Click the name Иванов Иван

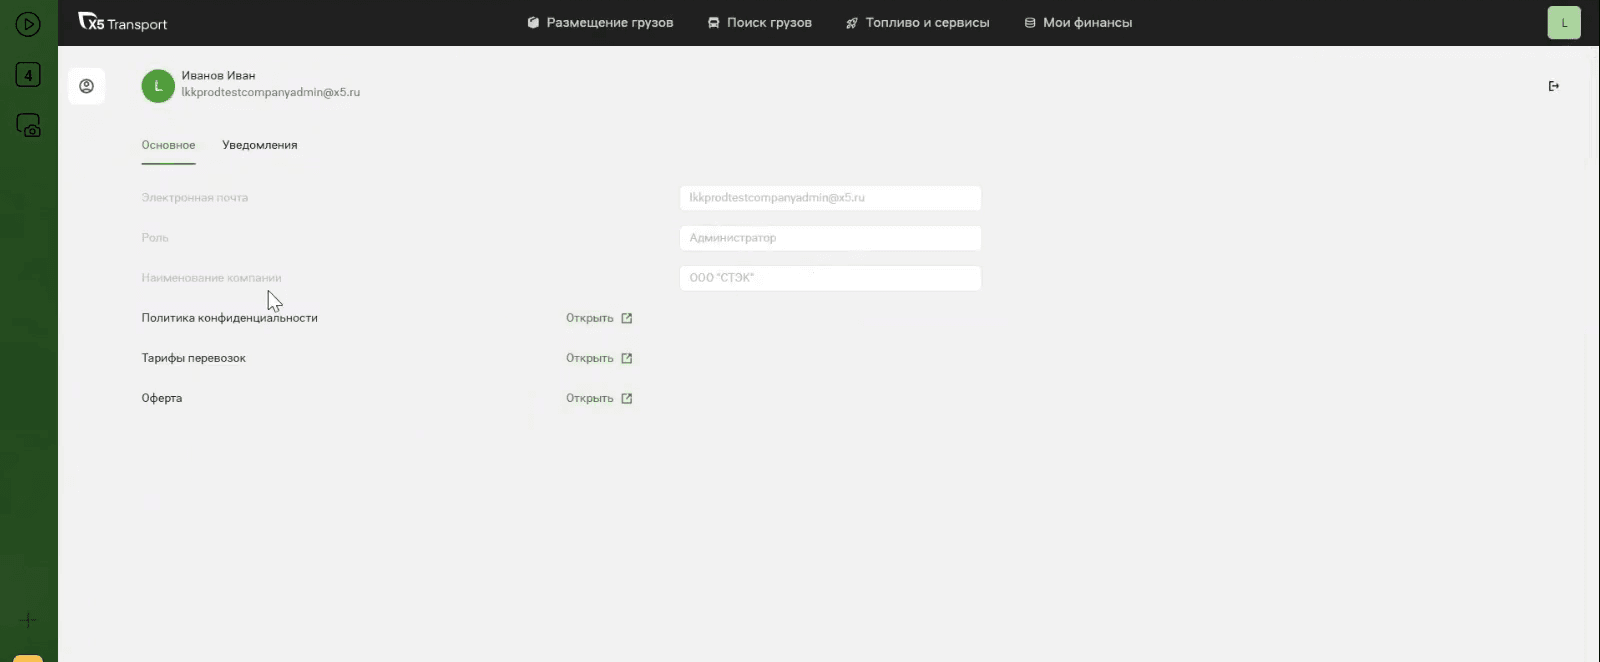coord(218,75)
